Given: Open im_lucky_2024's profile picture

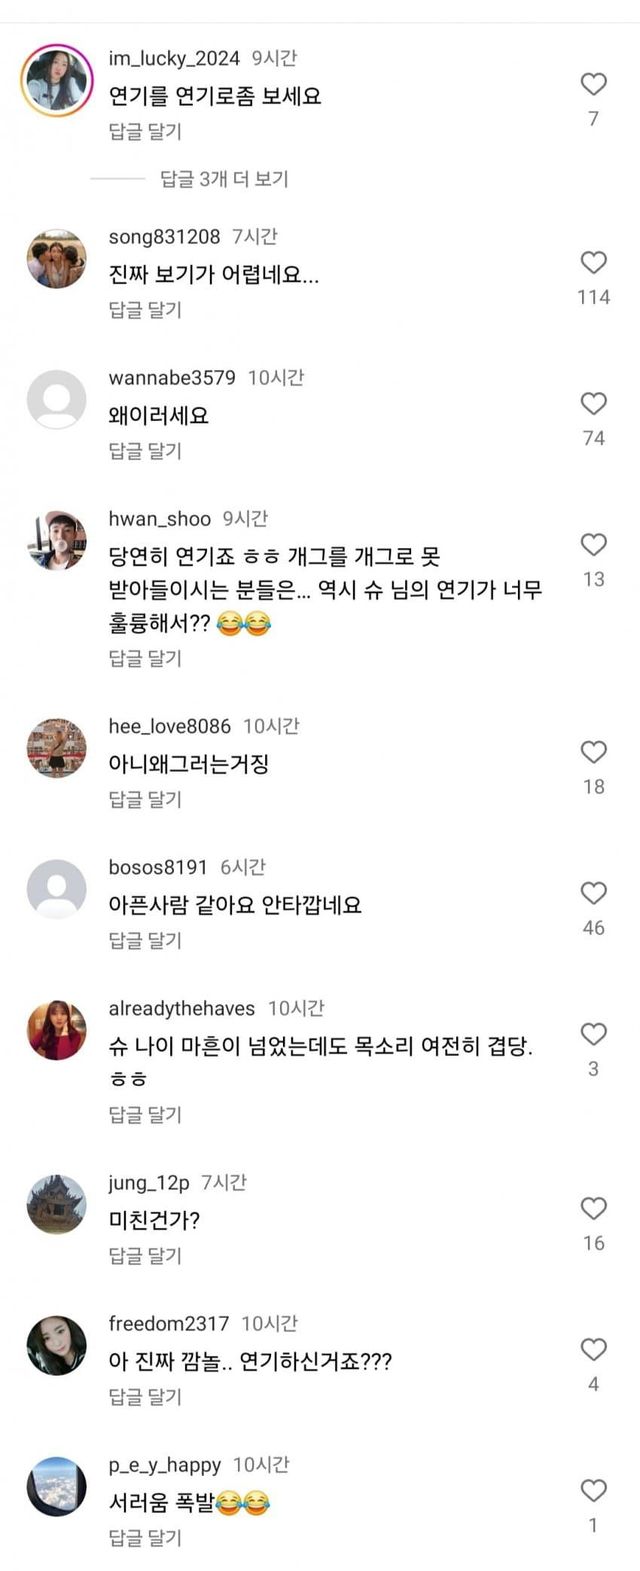Looking at the screenshot, I should point(56,81).
